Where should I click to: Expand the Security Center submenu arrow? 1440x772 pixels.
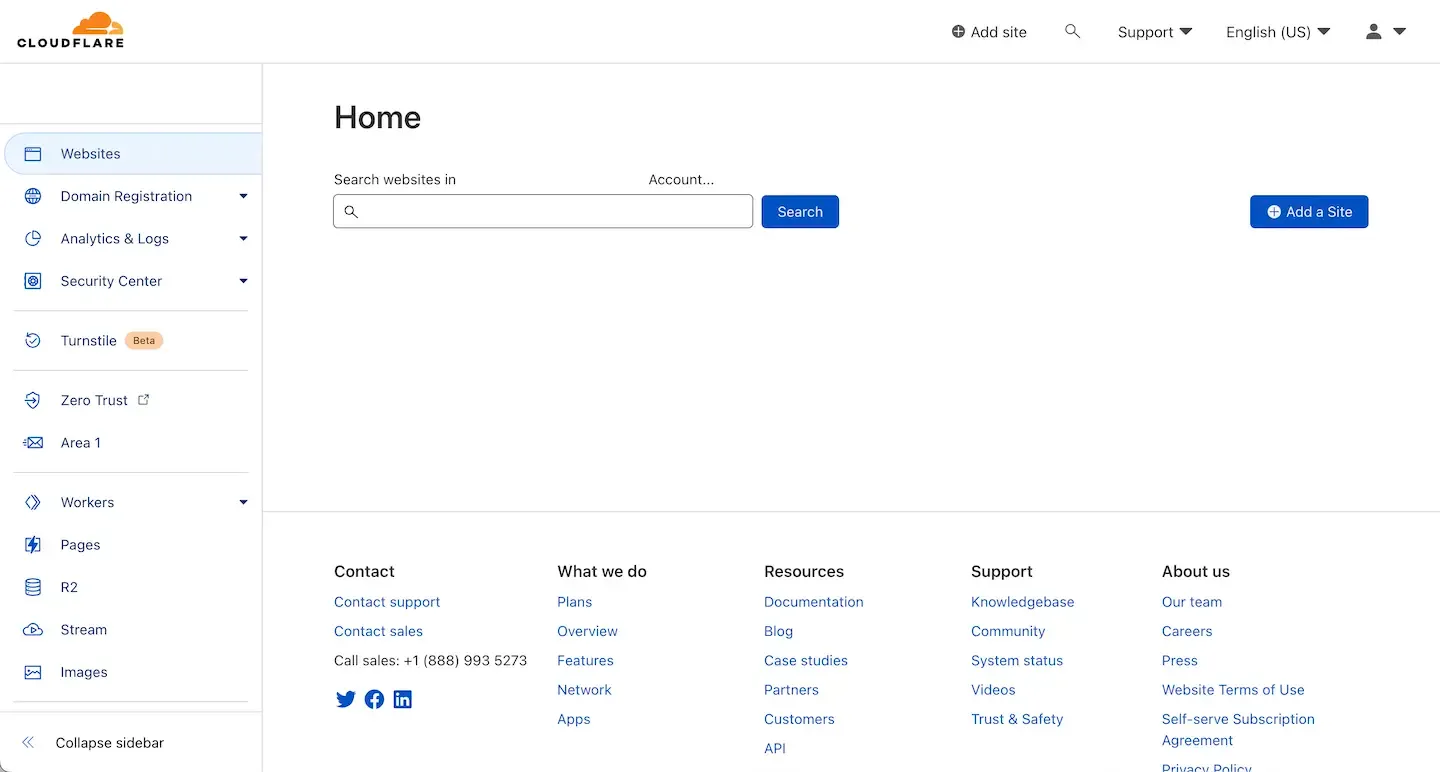click(243, 281)
